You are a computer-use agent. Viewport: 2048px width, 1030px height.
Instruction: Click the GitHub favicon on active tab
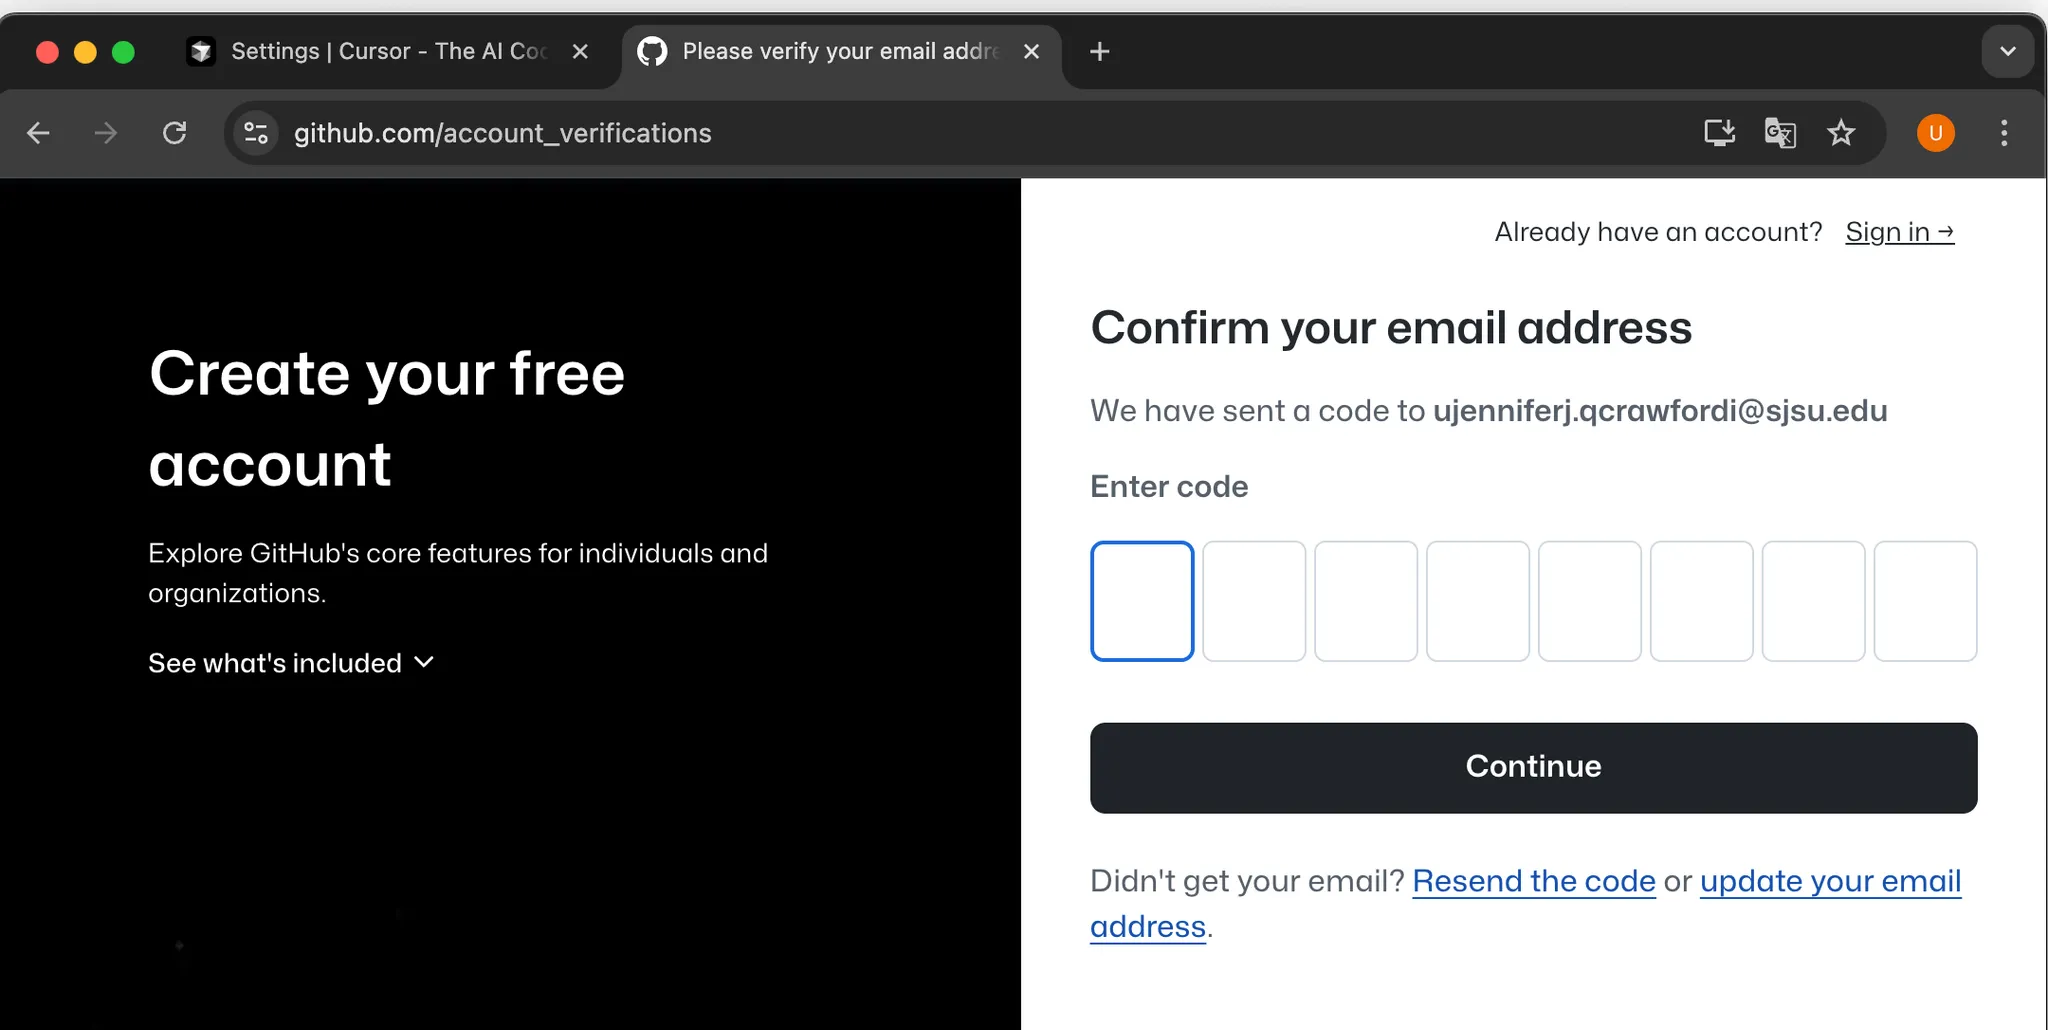coord(652,52)
